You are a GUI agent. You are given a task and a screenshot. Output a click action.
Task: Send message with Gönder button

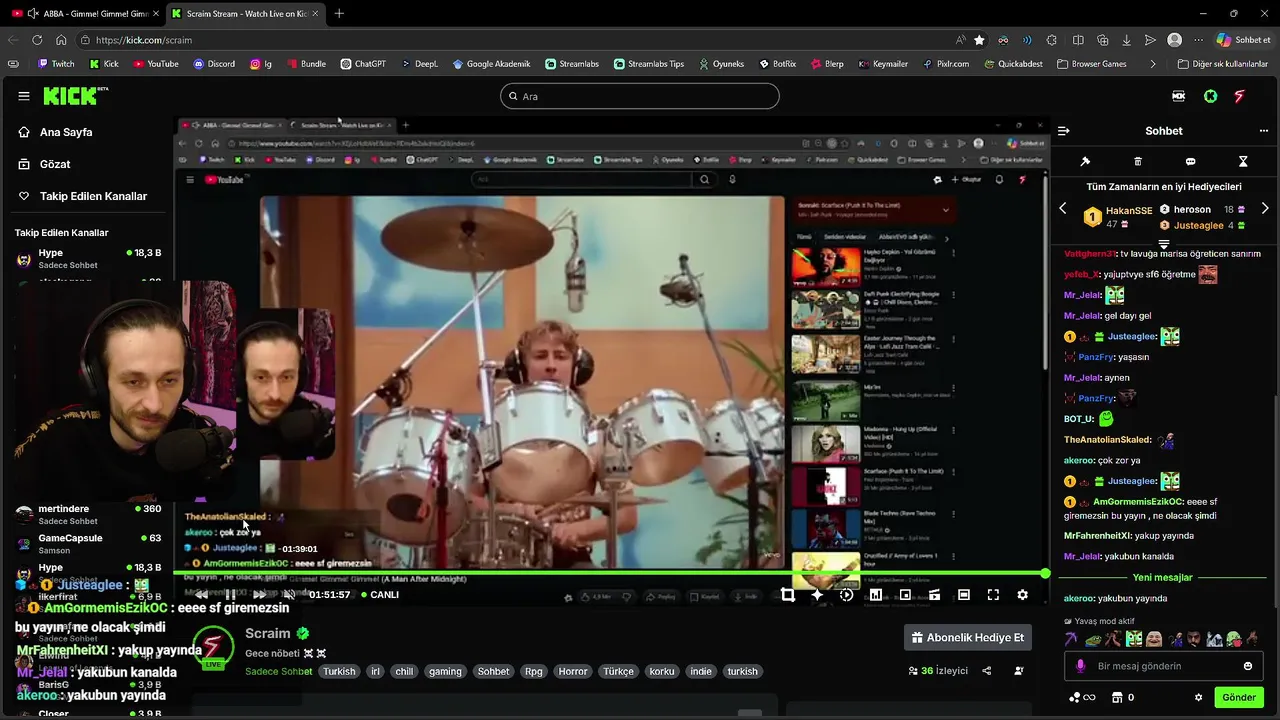coord(1239,698)
